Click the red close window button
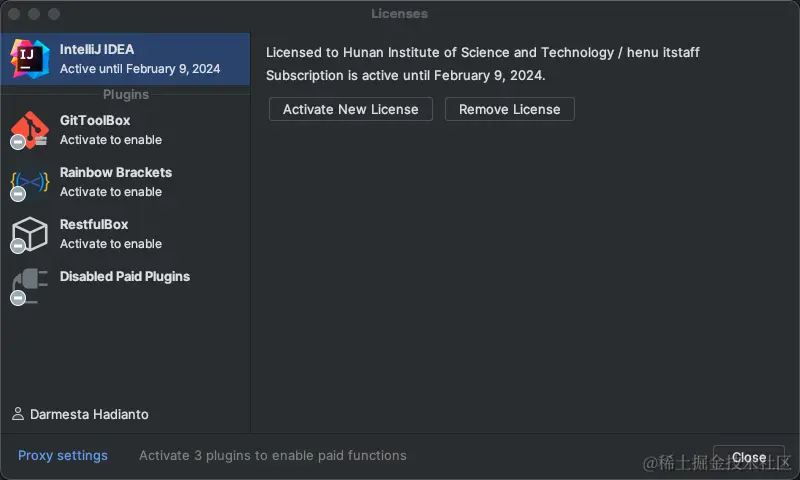 (x=14, y=14)
